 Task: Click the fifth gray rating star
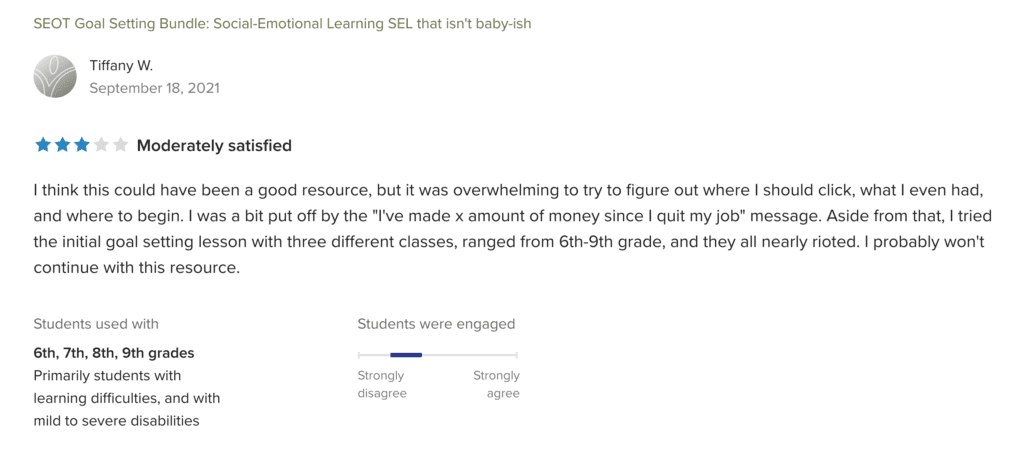(120, 145)
